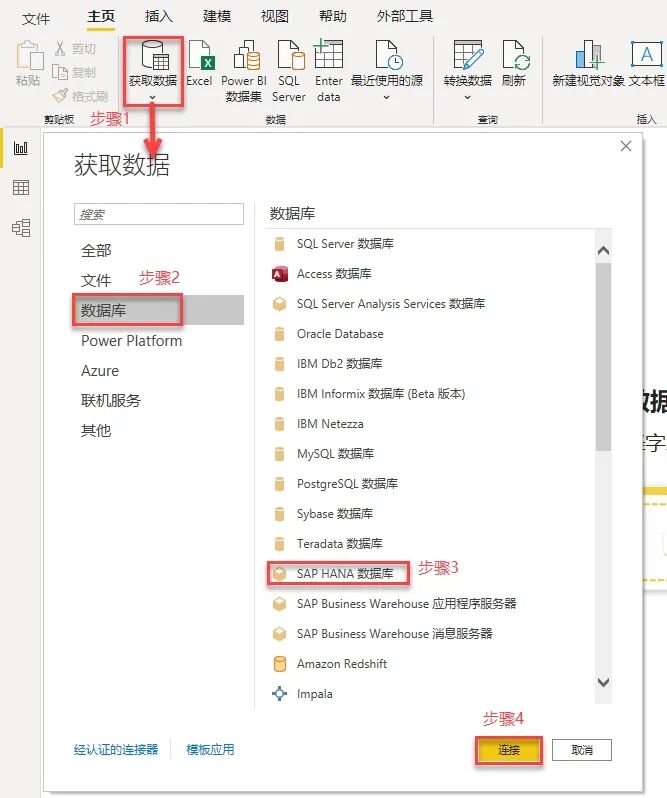
Task: Switch to Report view in sidebar
Action: (21, 148)
